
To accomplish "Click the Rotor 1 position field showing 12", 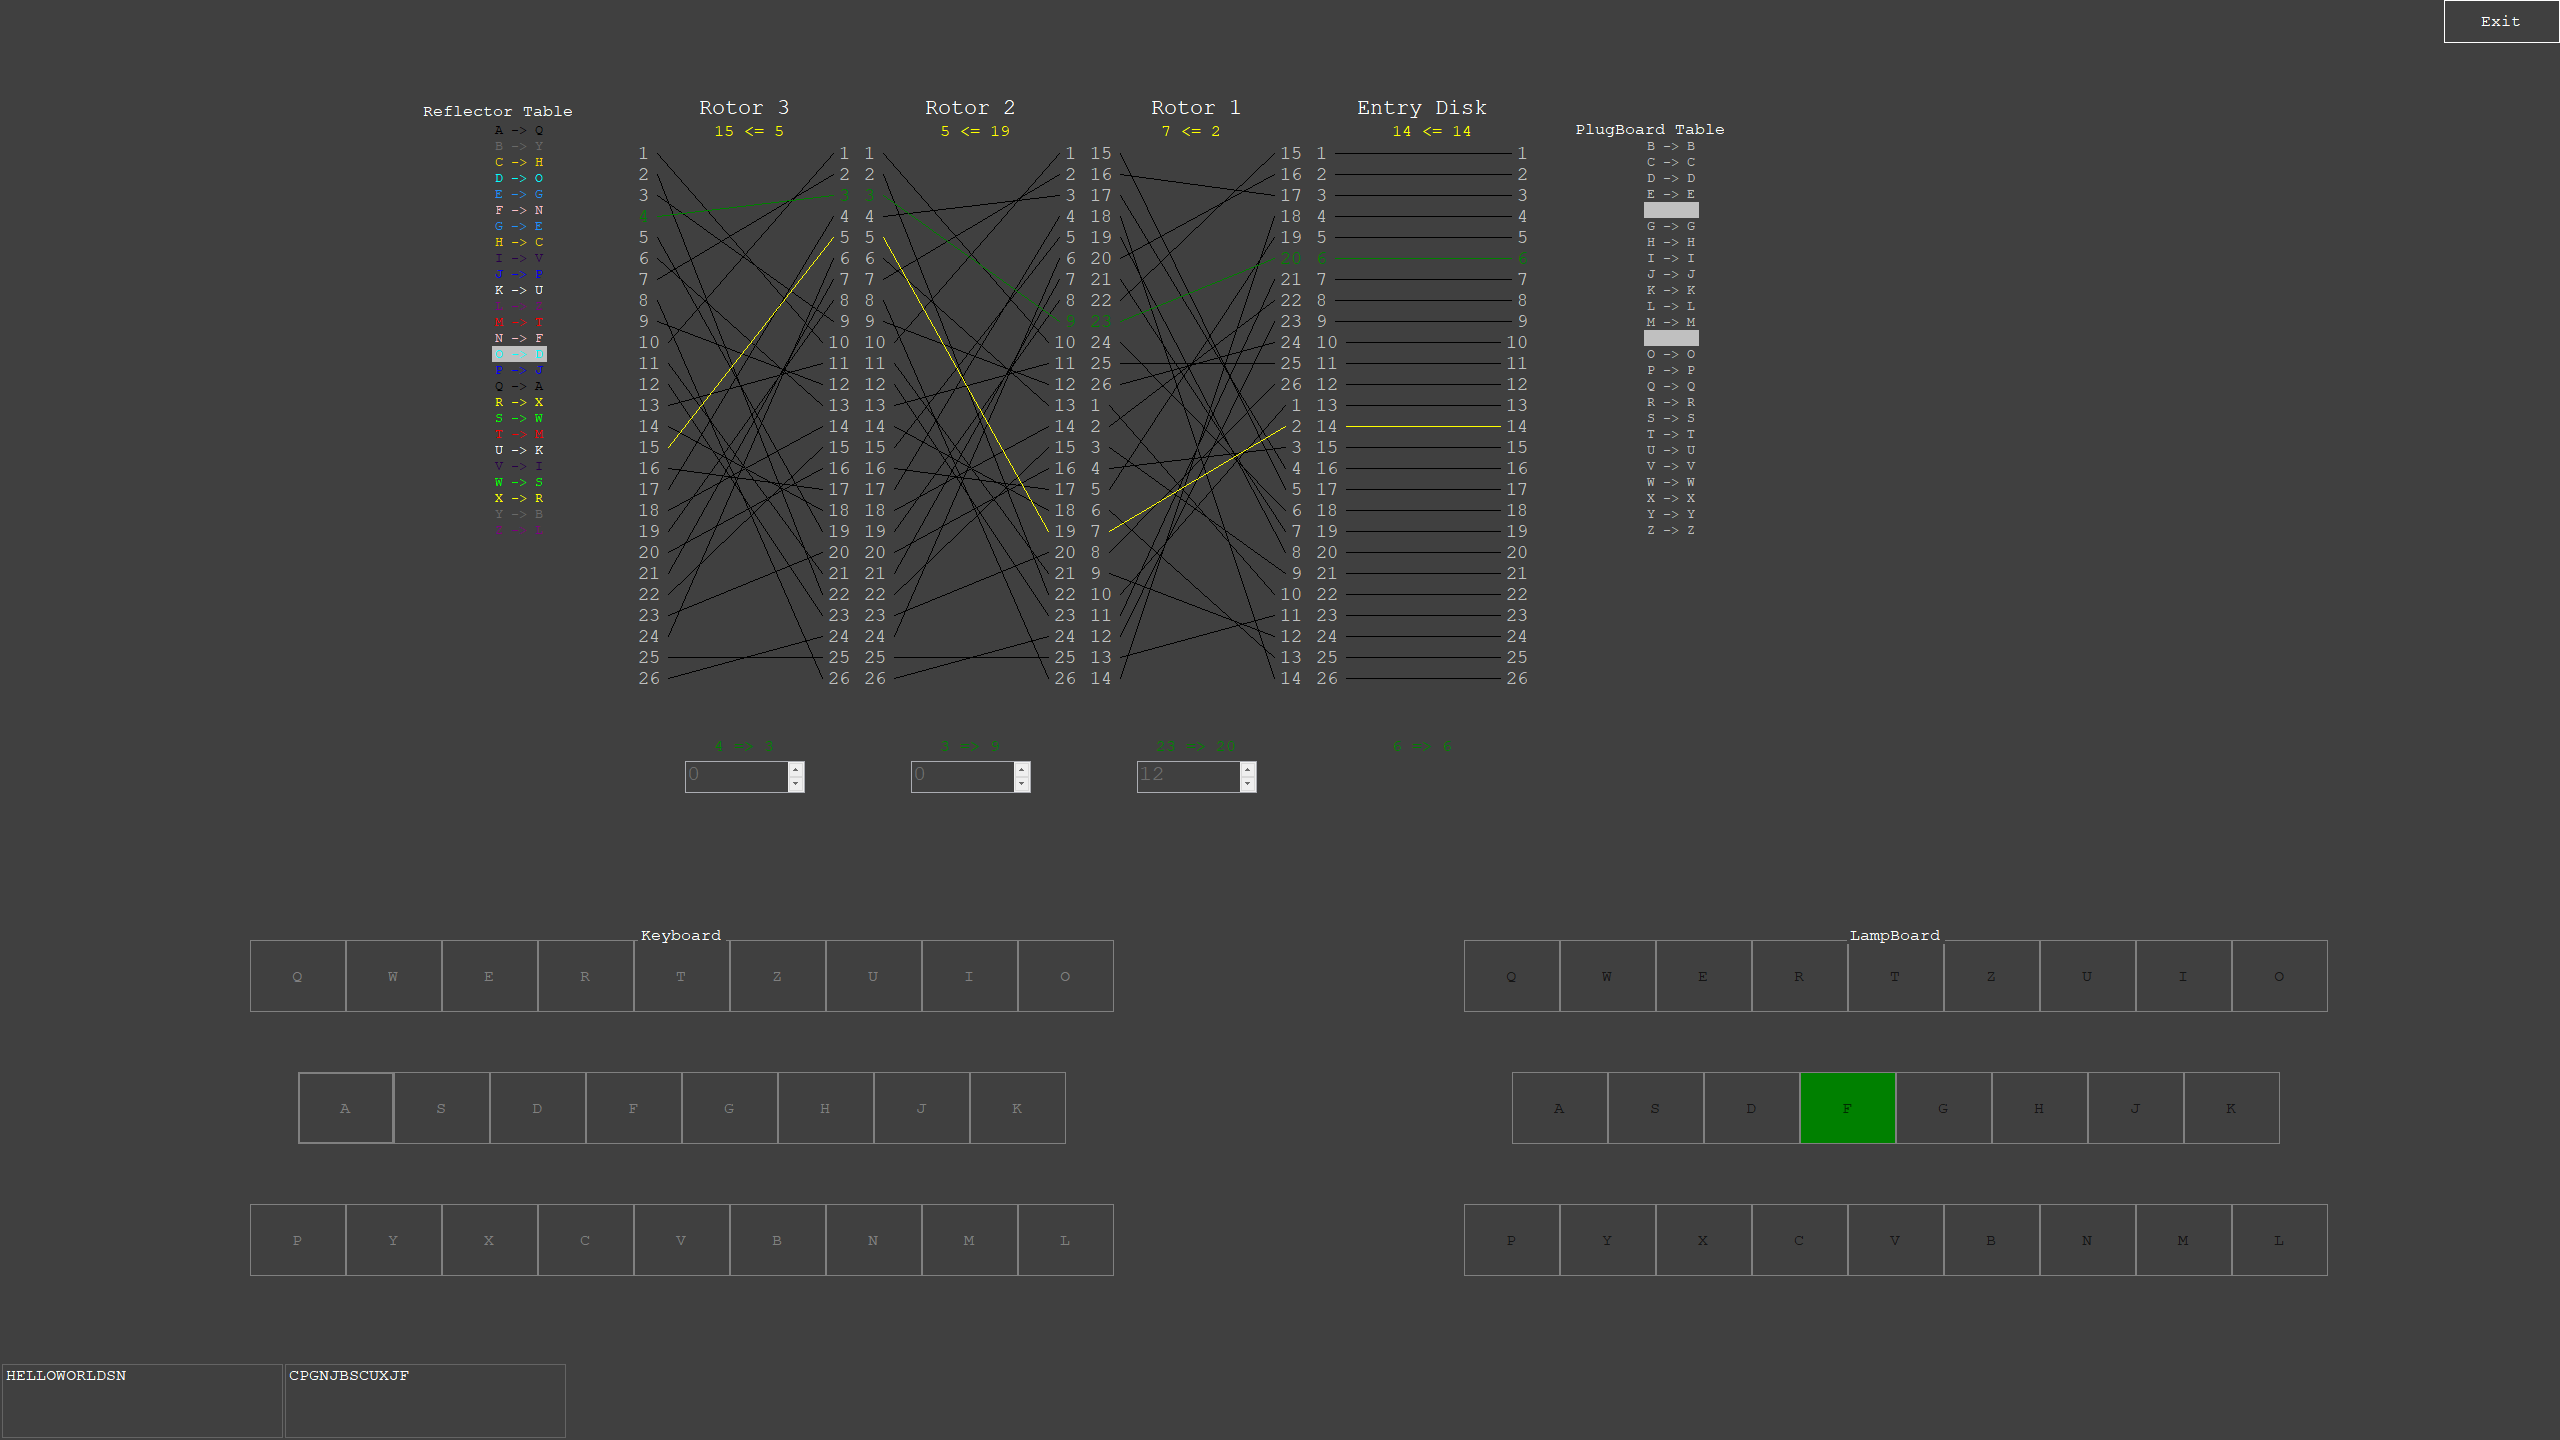I will 1188,776.
